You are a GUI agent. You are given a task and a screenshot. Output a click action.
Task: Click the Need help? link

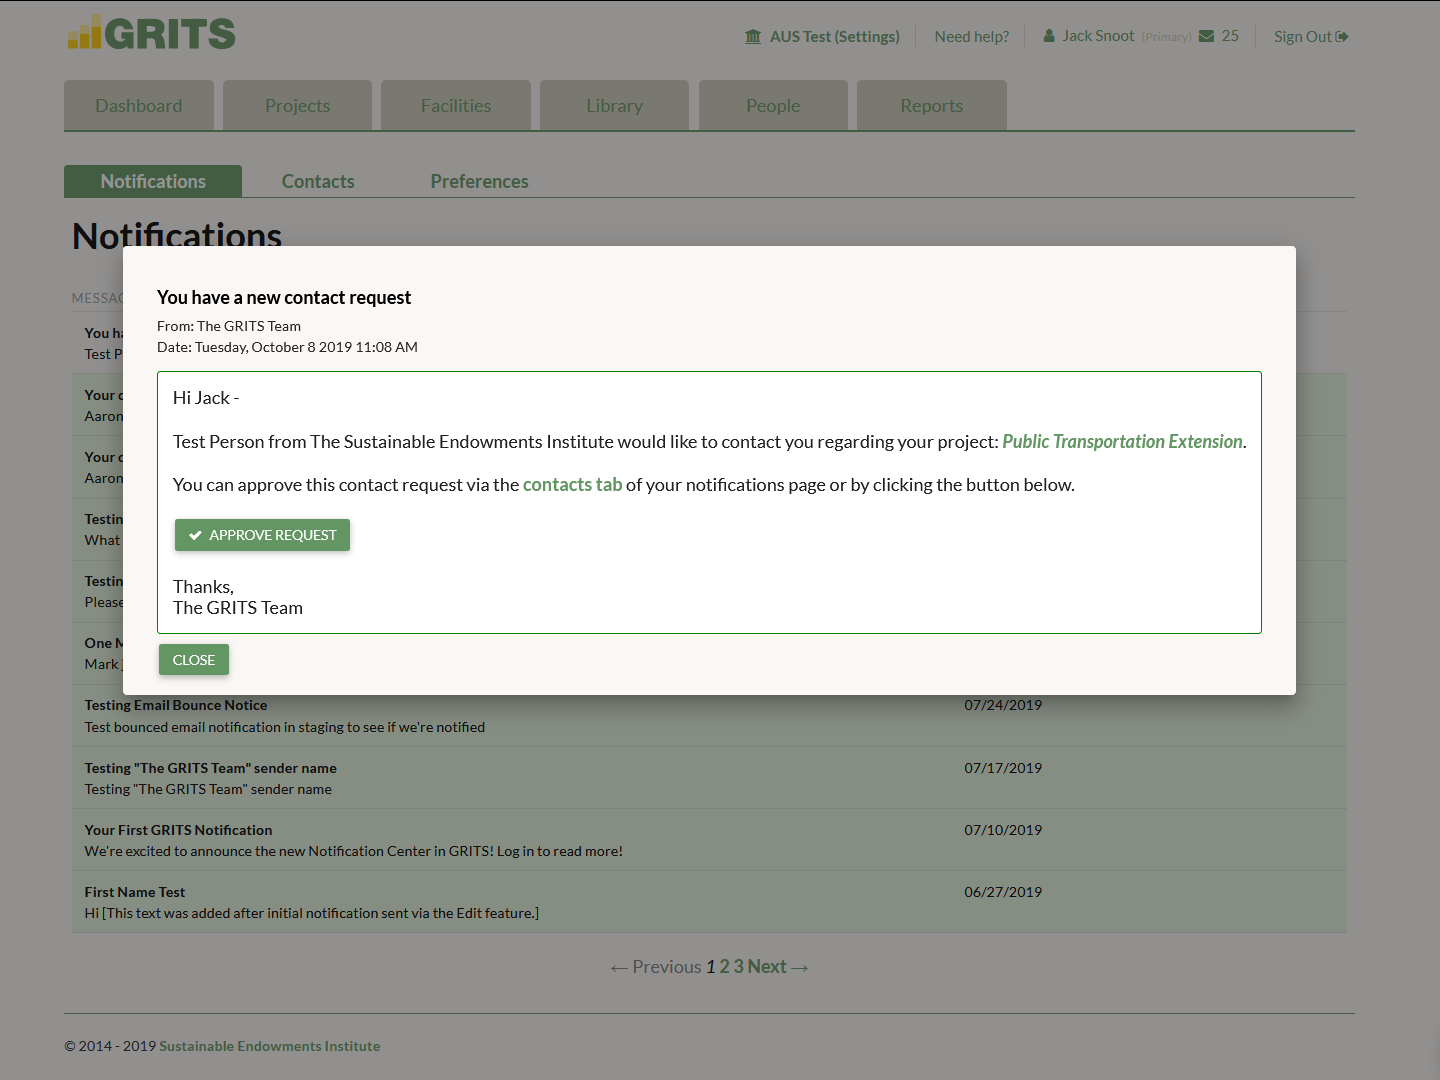click(972, 37)
